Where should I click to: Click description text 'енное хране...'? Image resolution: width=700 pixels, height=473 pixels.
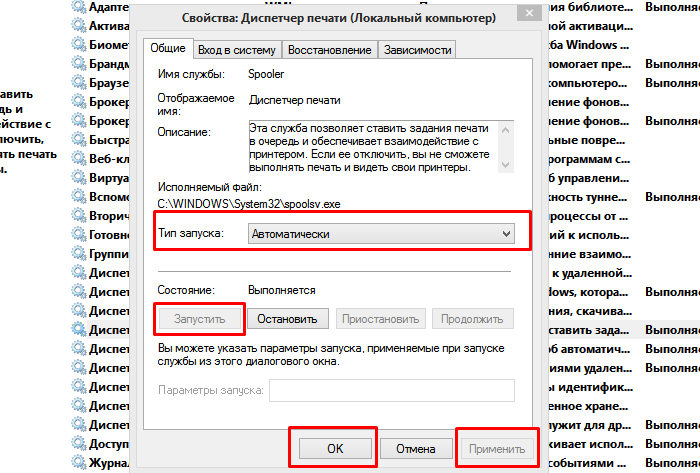coord(589,406)
